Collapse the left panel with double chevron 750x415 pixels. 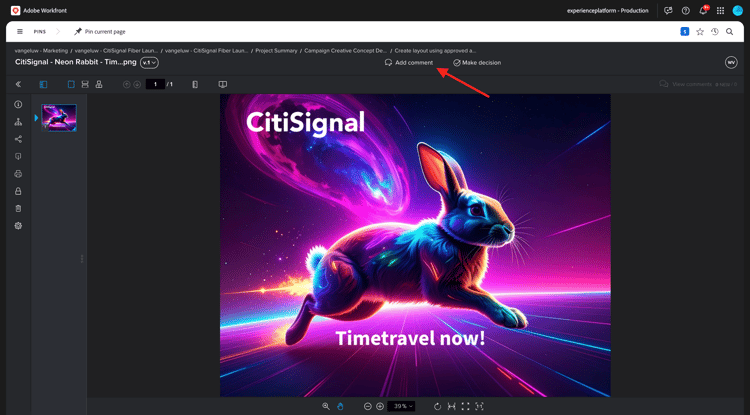18,84
